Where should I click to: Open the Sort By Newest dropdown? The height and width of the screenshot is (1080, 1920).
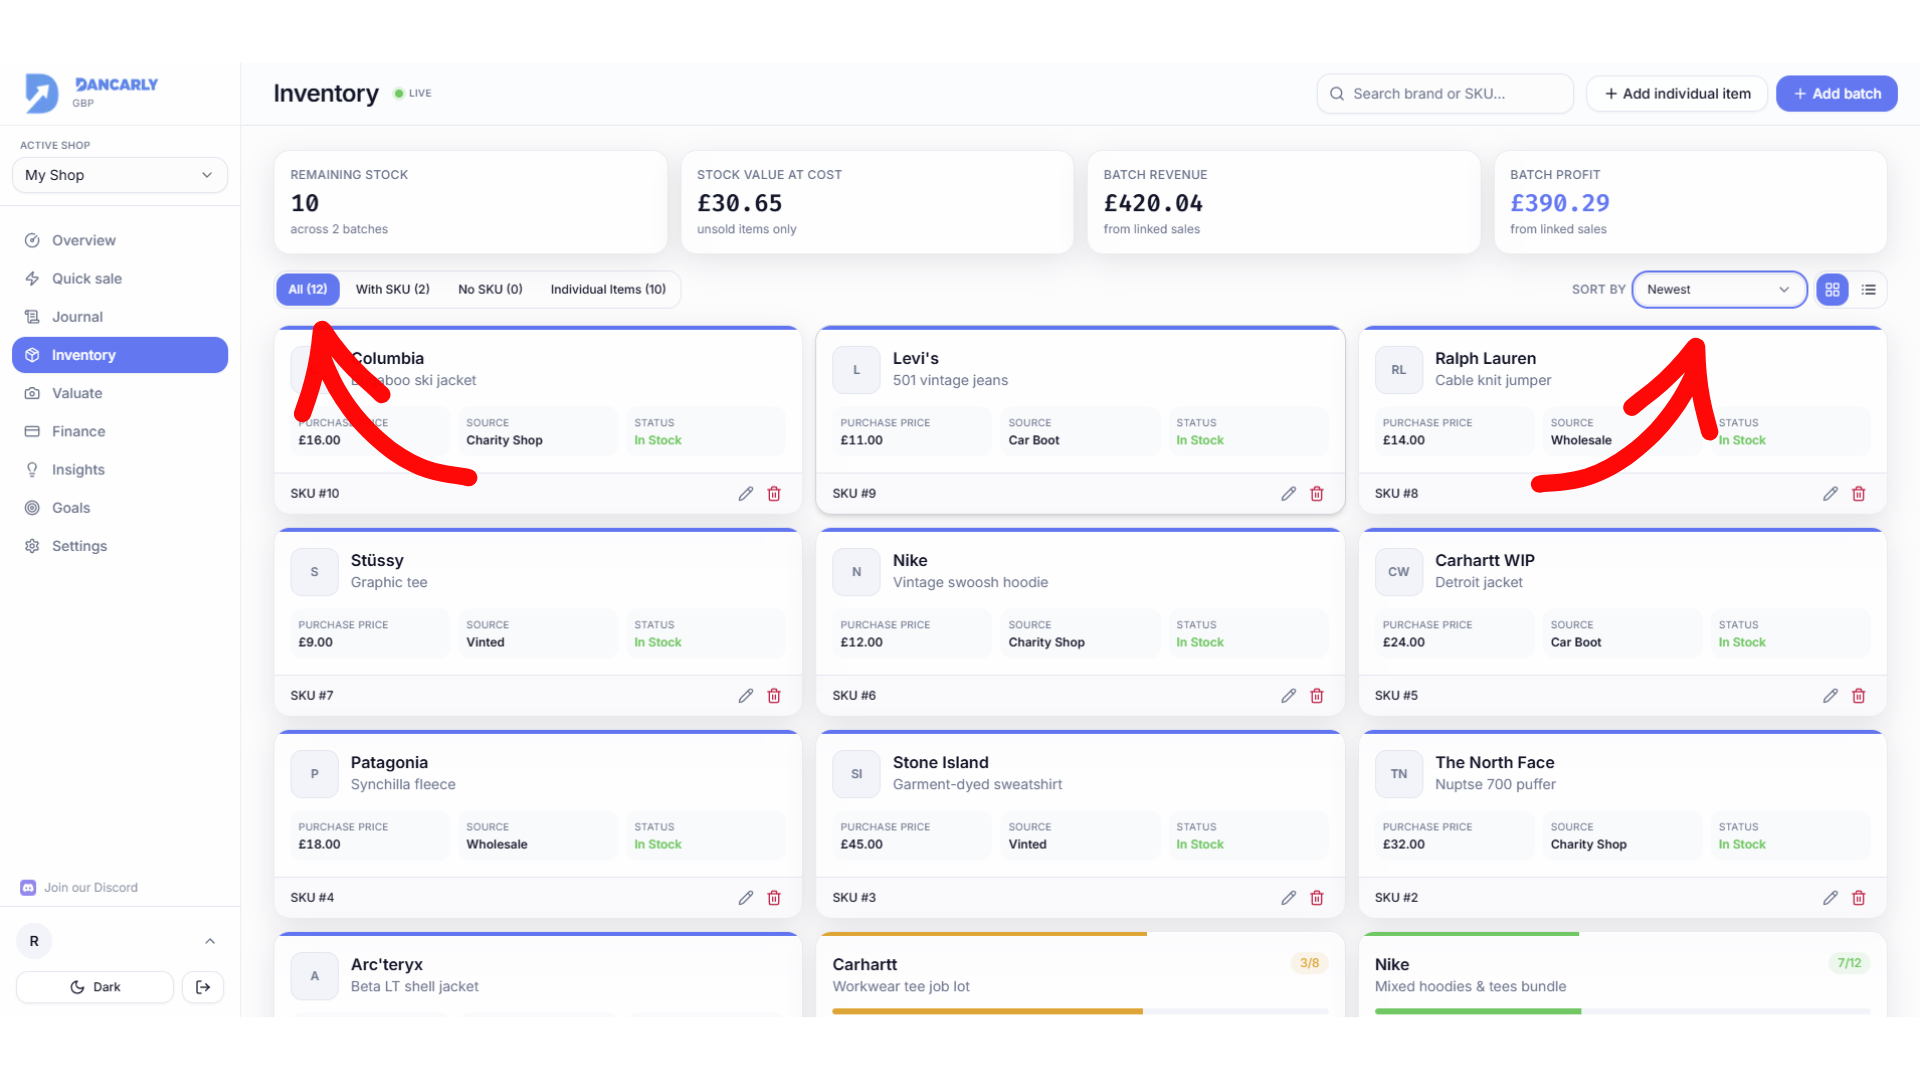[1719, 289]
